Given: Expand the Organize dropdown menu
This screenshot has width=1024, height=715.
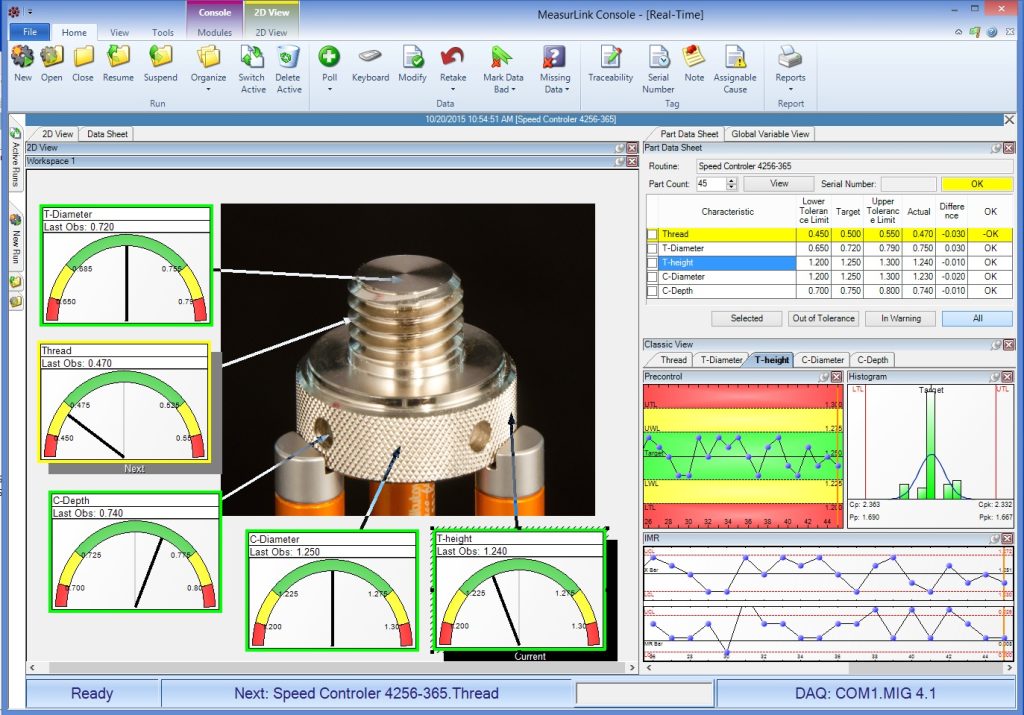Looking at the screenshot, I should pyautogui.click(x=208, y=89).
